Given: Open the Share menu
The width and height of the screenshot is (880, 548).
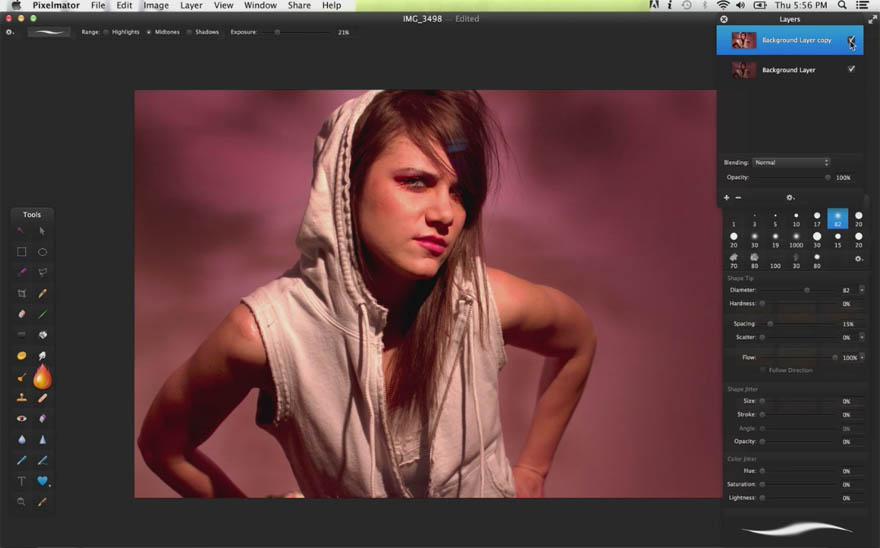Looking at the screenshot, I should tap(299, 5).
